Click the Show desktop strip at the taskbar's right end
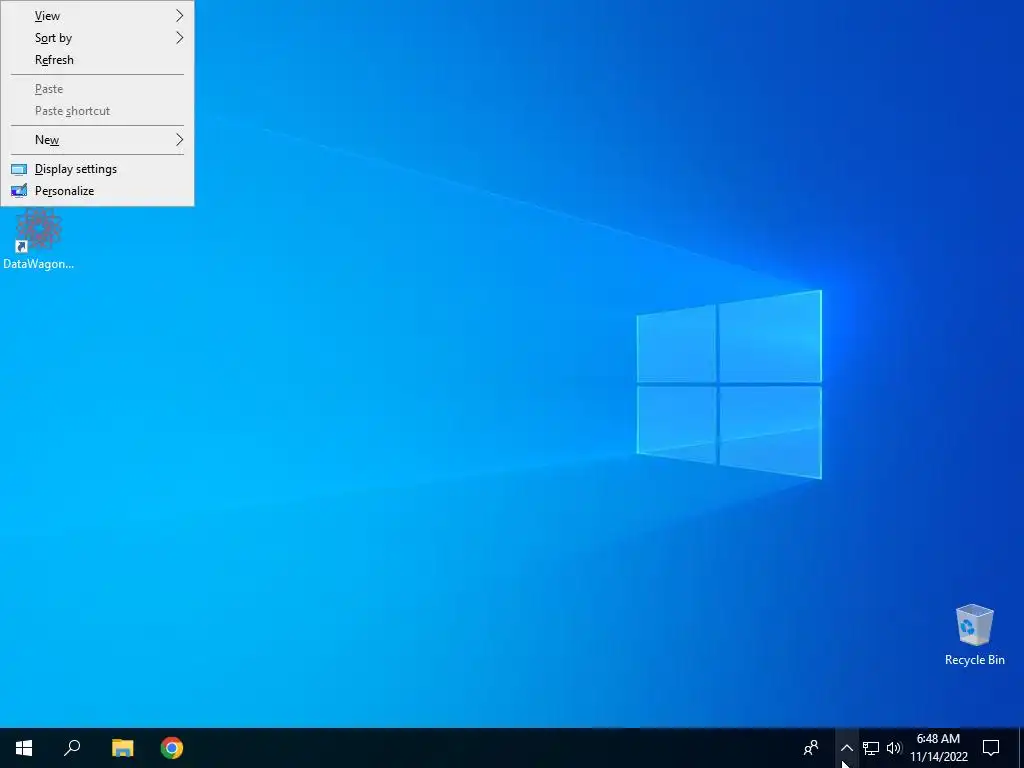Screen dimensions: 1024x768 point(1021,748)
